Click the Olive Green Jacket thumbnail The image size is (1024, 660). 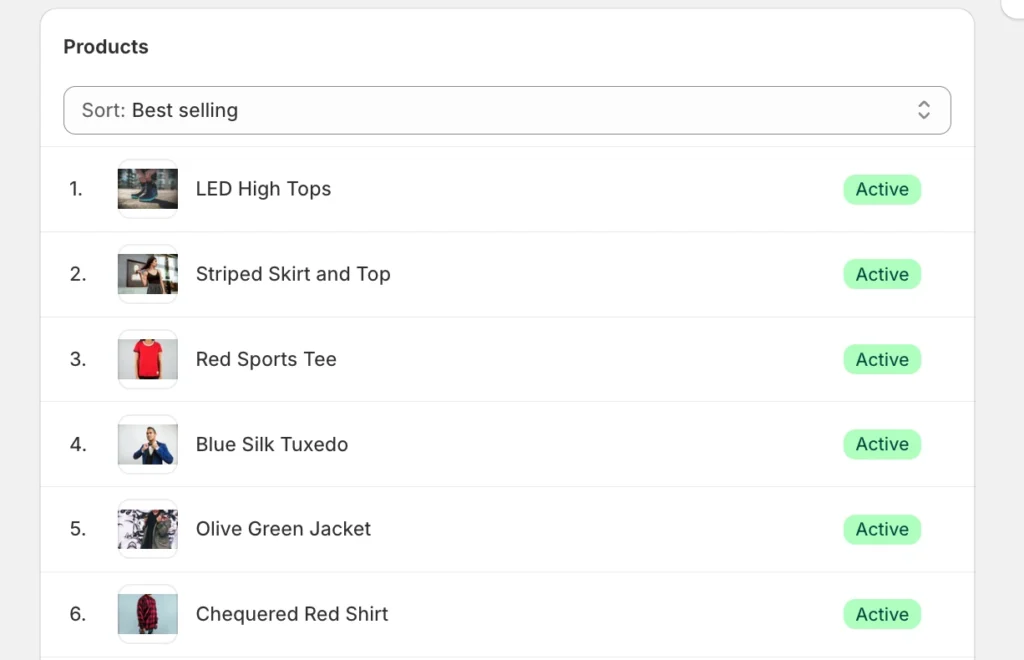tap(148, 529)
